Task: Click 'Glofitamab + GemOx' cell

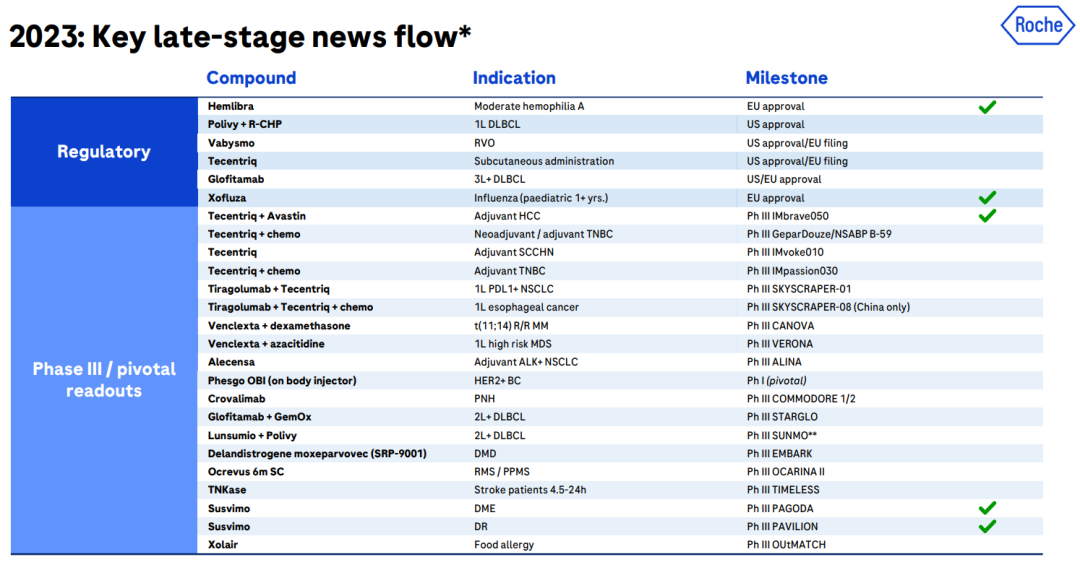Action: coord(259,417)
